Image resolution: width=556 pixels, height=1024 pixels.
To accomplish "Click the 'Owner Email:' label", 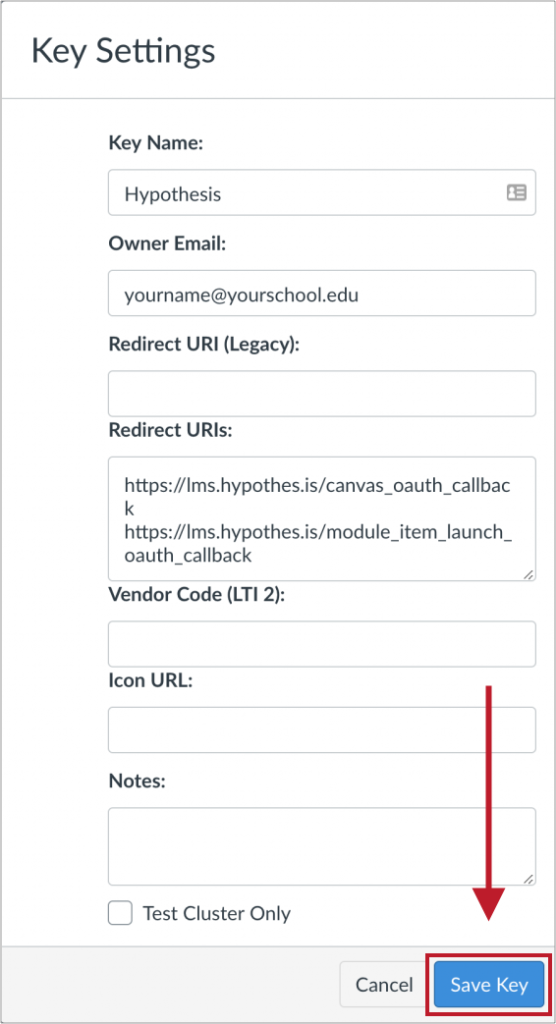I will point(167,244).
